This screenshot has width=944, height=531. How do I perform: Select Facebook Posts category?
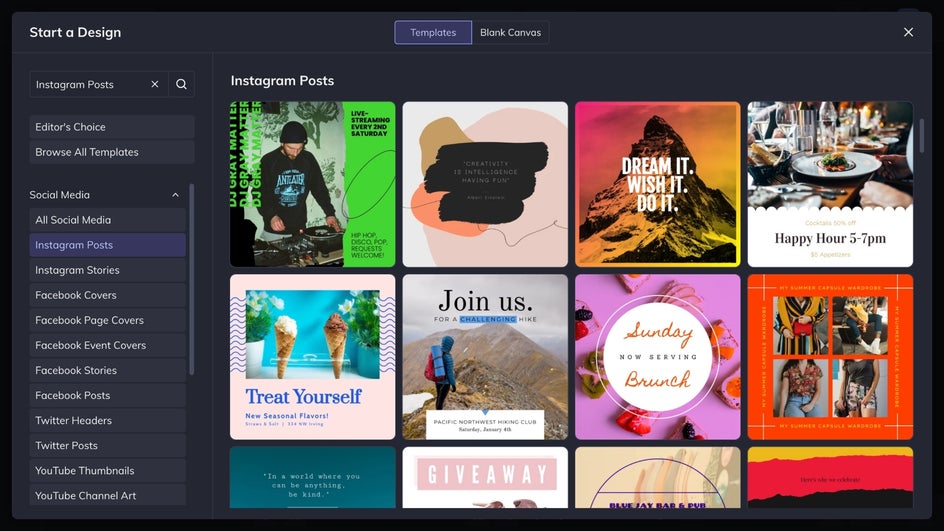pyautogui.click(x=108, y=396)
